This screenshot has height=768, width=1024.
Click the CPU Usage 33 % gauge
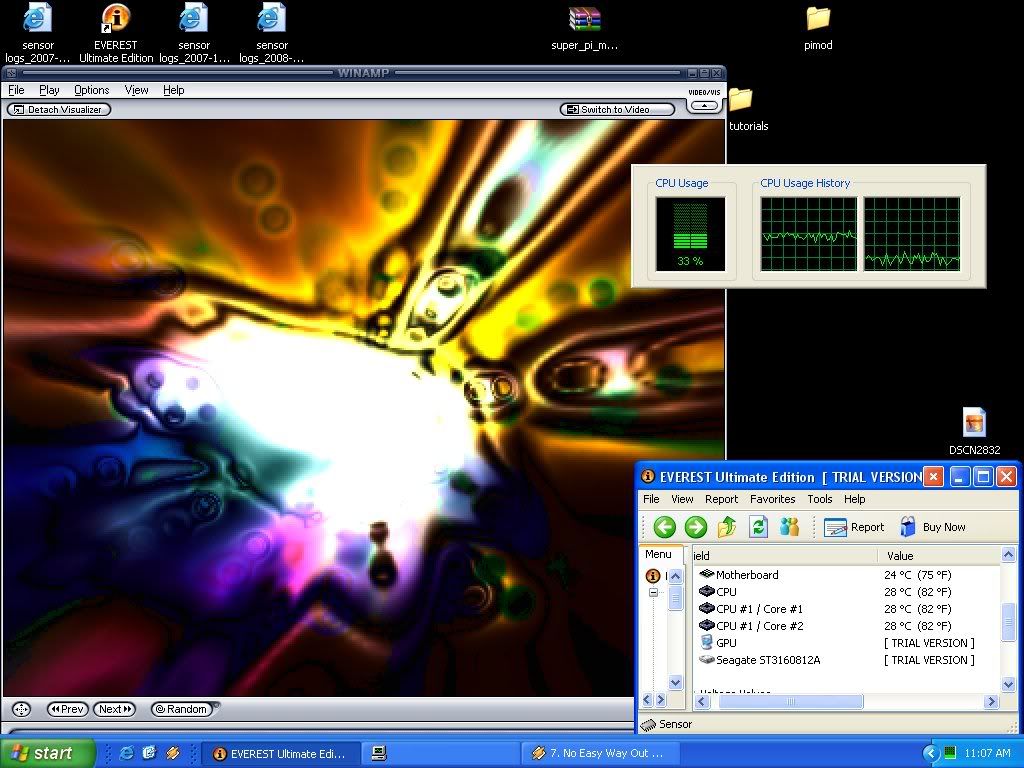690,233
